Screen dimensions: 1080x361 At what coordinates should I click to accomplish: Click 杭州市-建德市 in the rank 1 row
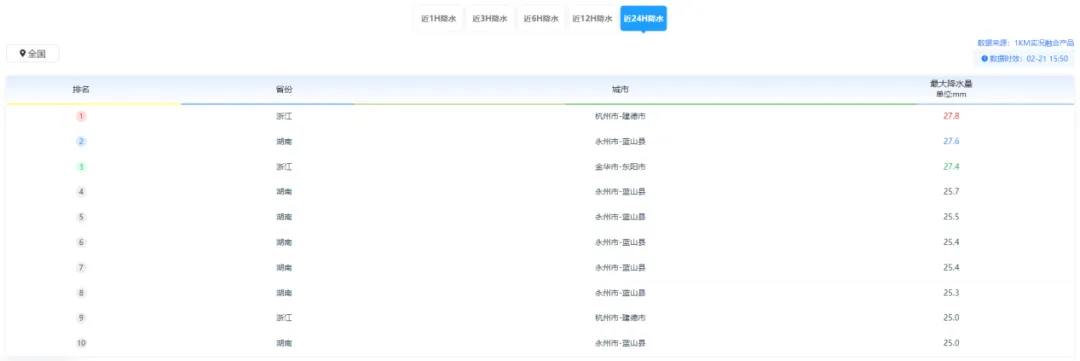point(620,116)
